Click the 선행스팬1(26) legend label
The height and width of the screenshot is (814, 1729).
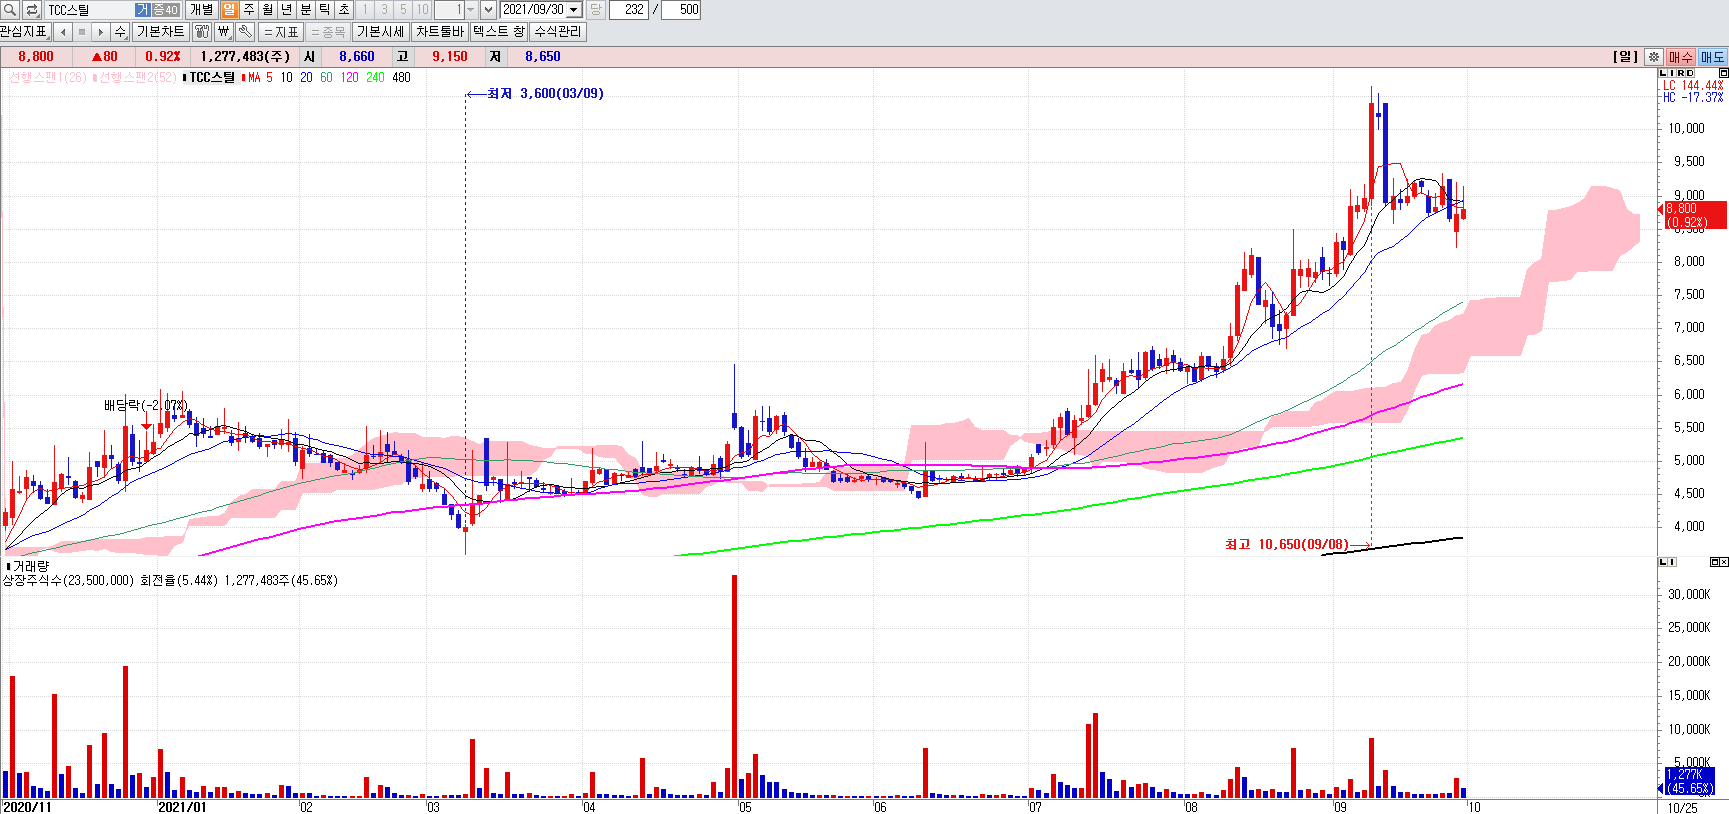tap(48, 77)
